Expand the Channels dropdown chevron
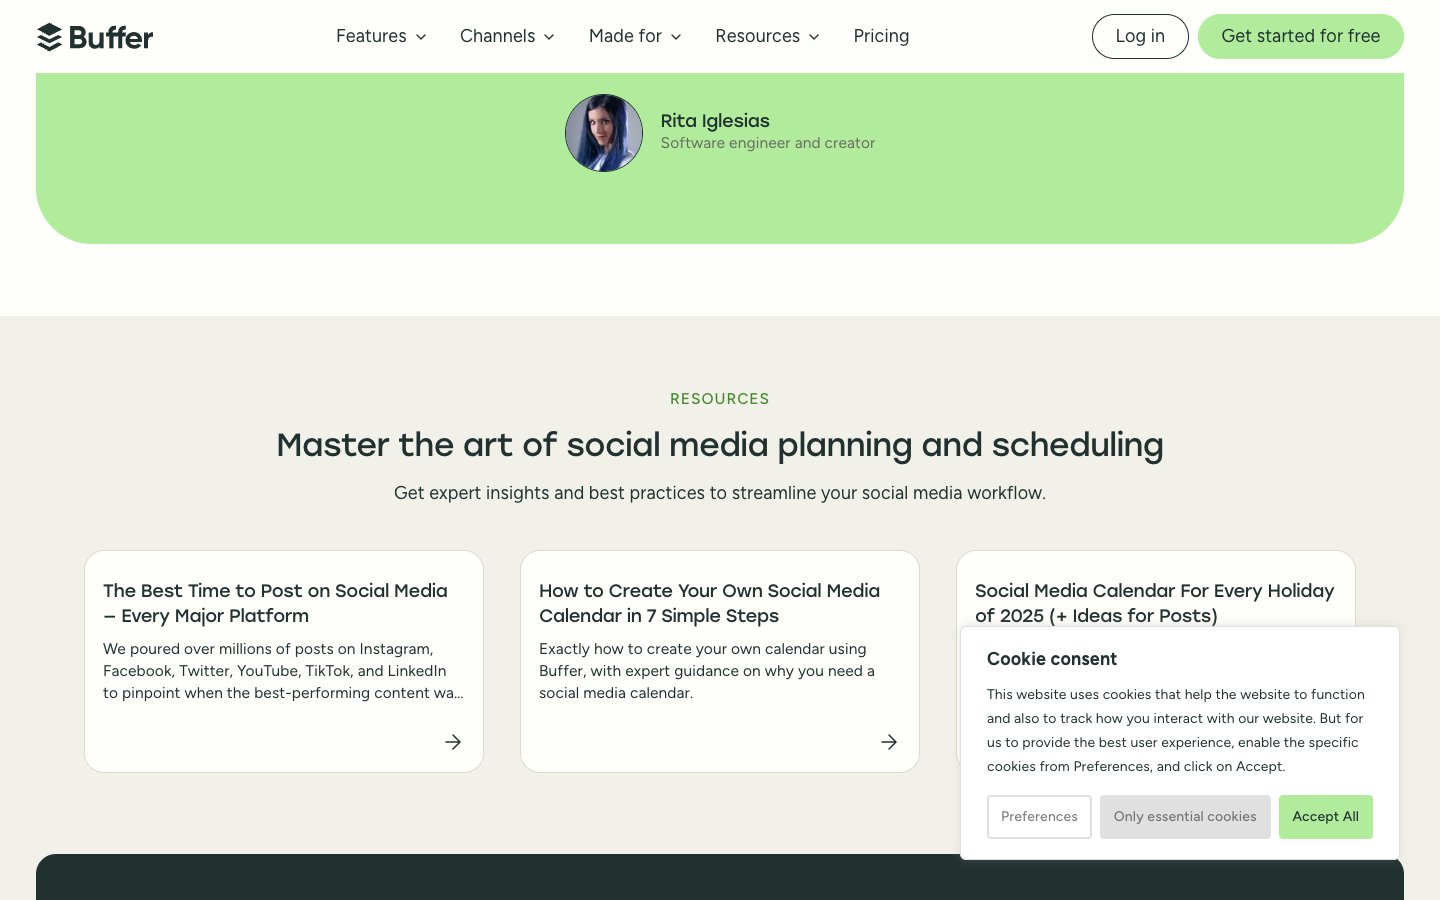 [549, 37]
